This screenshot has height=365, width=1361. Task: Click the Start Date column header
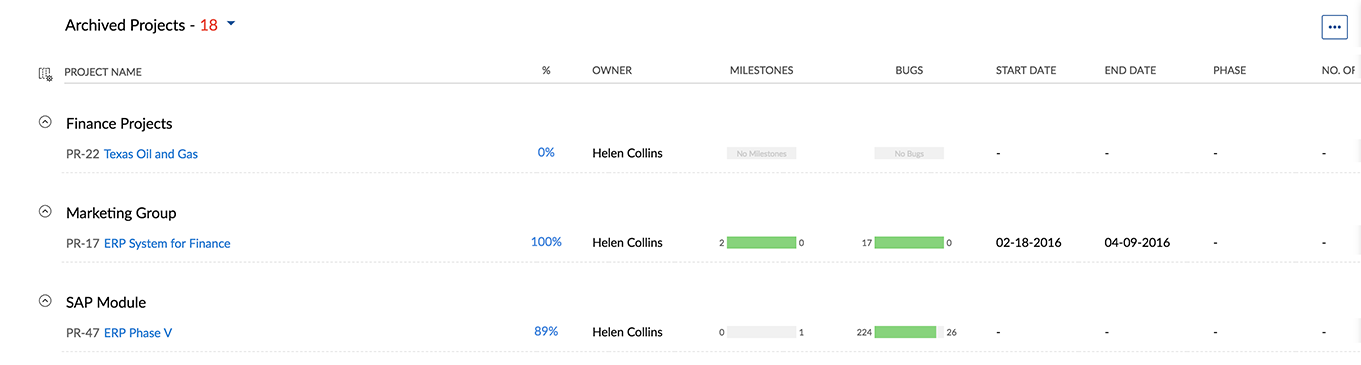[1026, 71]
